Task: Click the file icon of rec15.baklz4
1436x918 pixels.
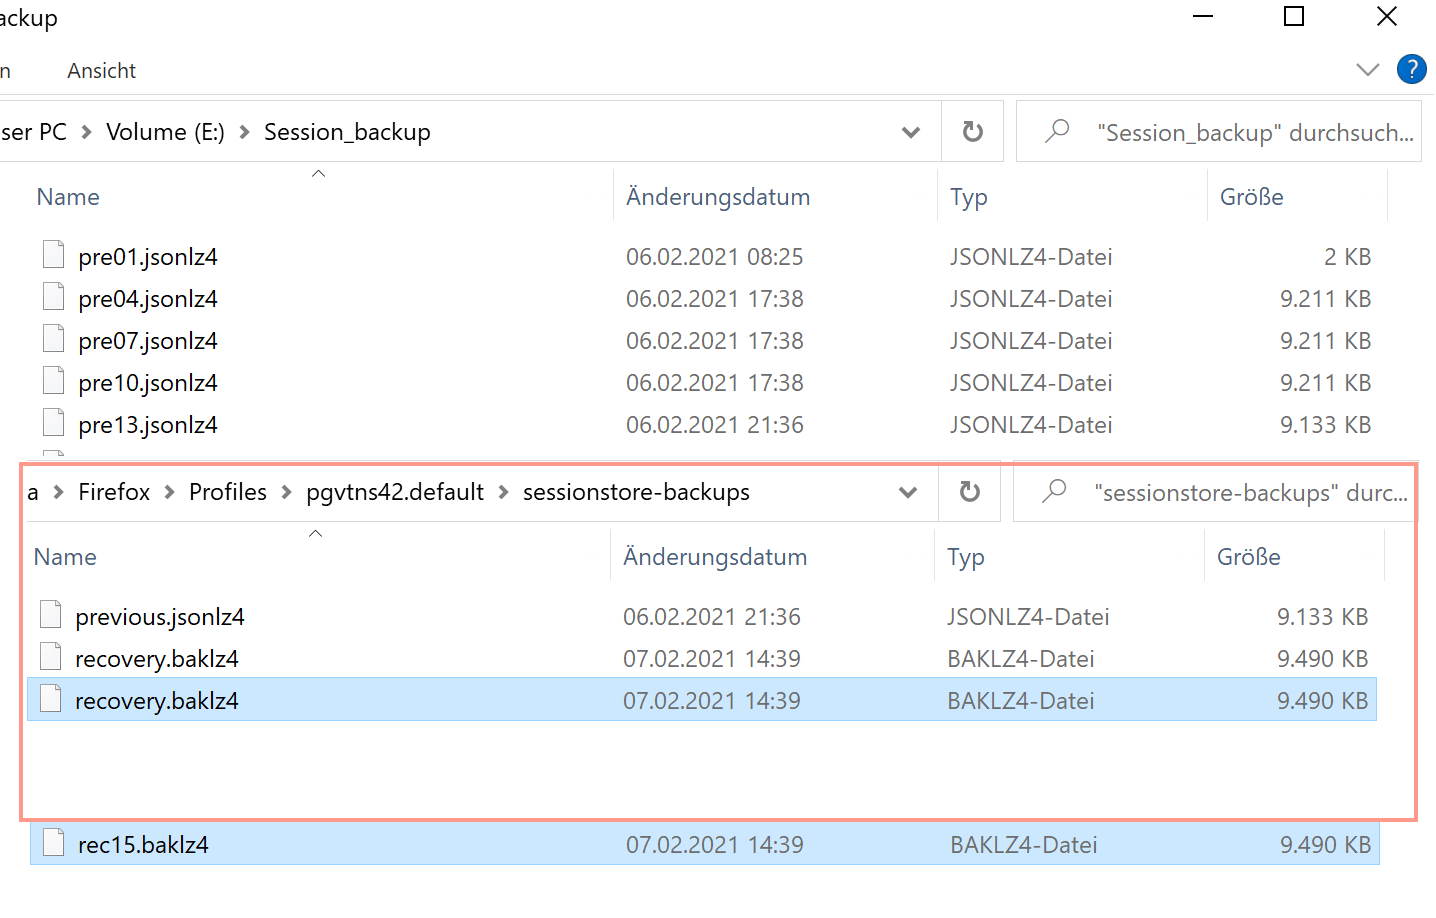Action: pos(54,843)
